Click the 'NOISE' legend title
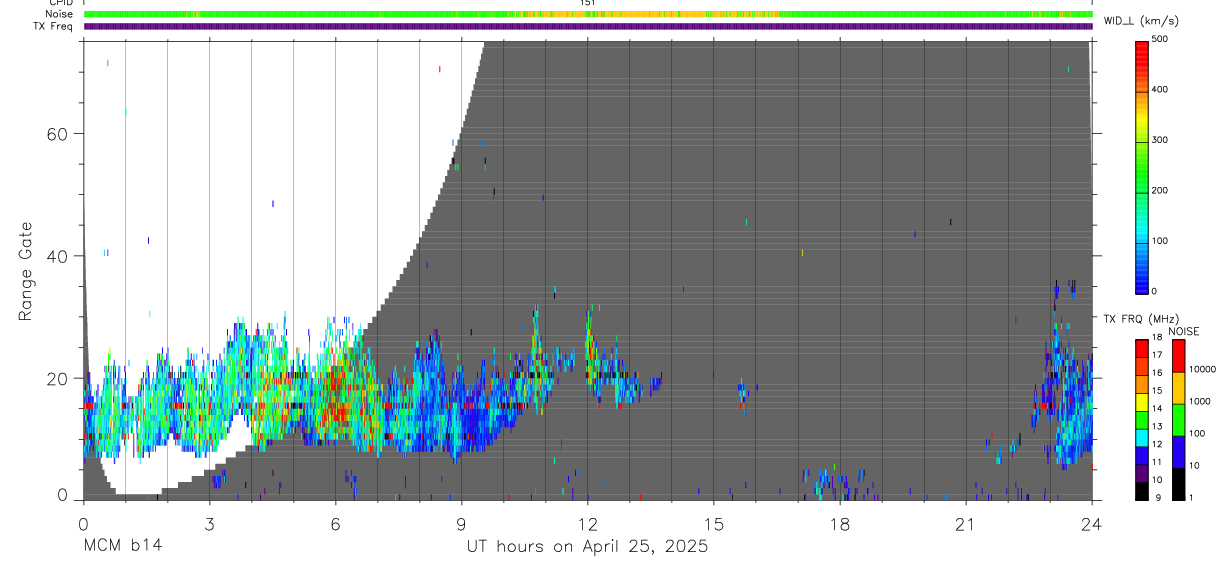Viewport: 1228px width, 567px height. 1183,331
